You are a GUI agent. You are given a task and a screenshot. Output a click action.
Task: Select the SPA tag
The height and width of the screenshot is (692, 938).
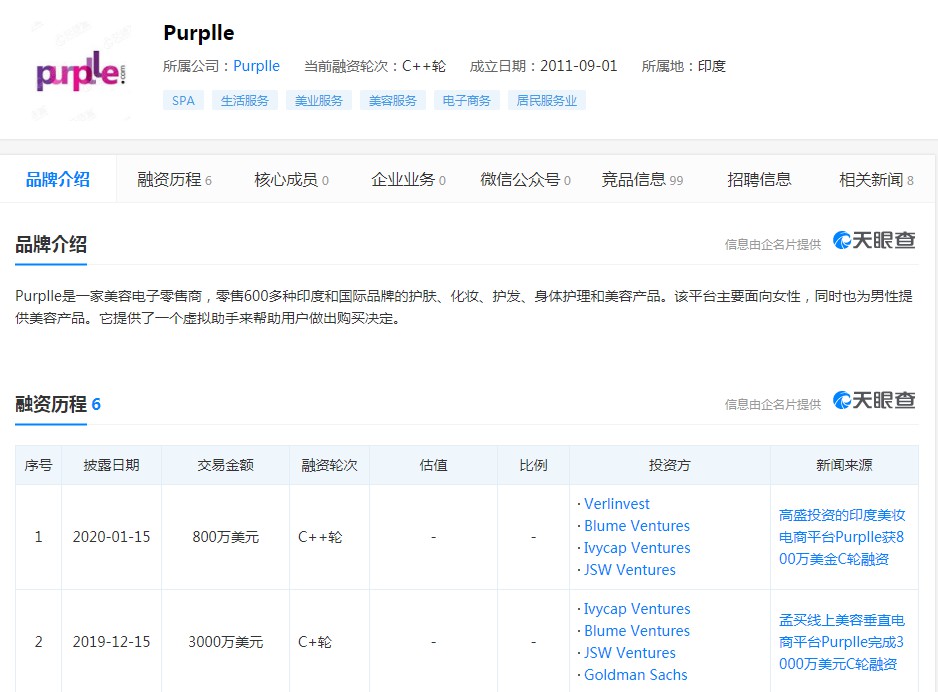click(183, 100)
